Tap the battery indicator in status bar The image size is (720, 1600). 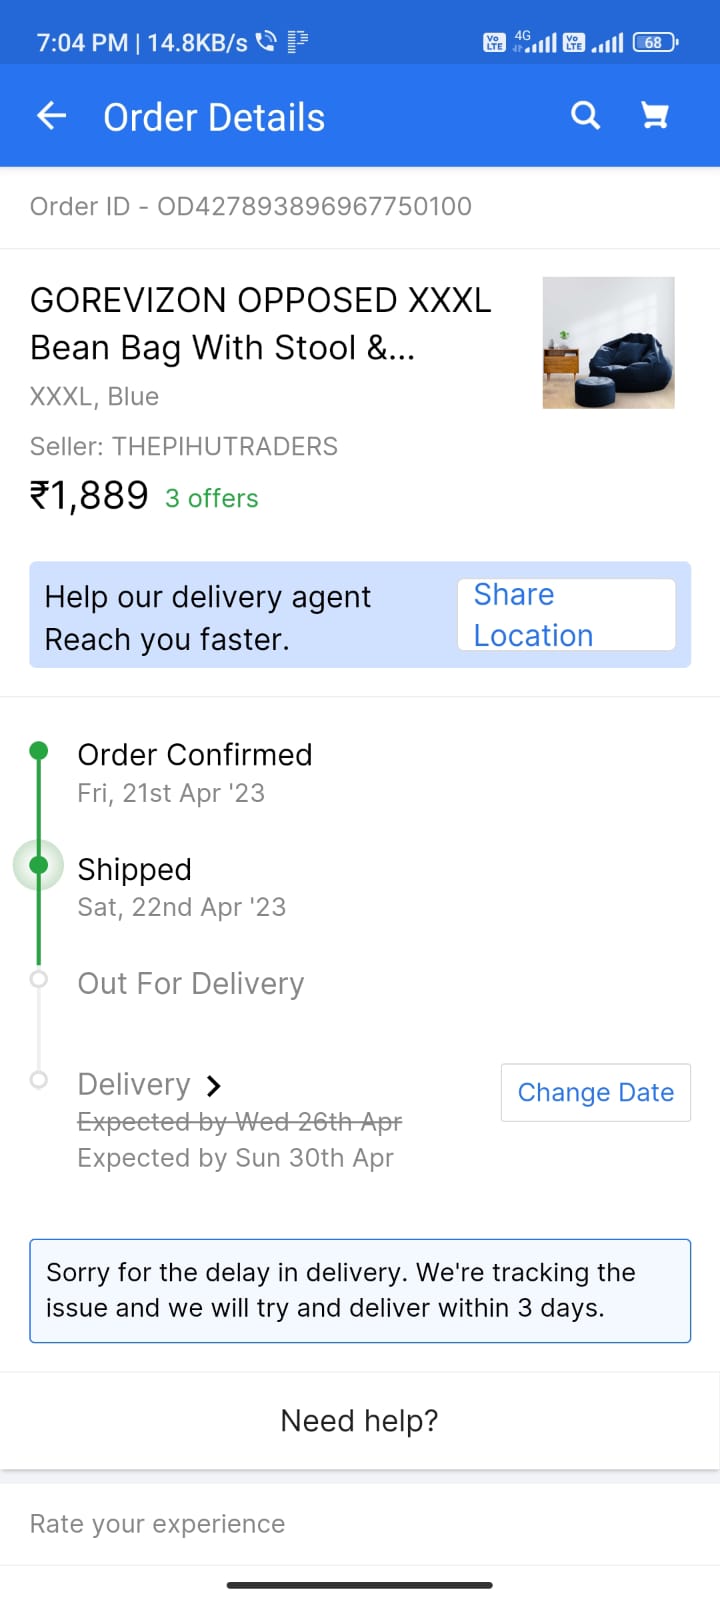[x=655, y=42]
